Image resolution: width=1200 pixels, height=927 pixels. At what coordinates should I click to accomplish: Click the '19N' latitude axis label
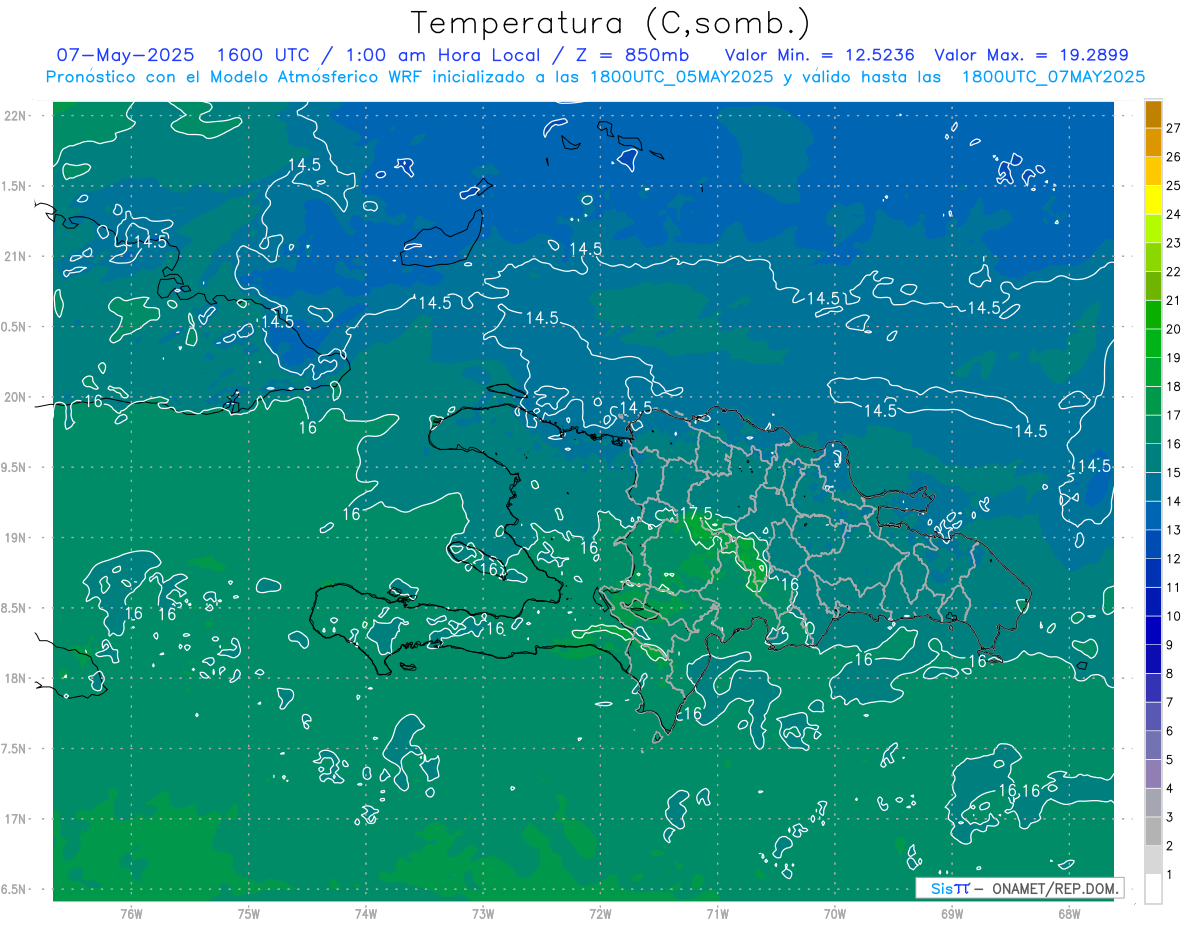tap(17, 538)
